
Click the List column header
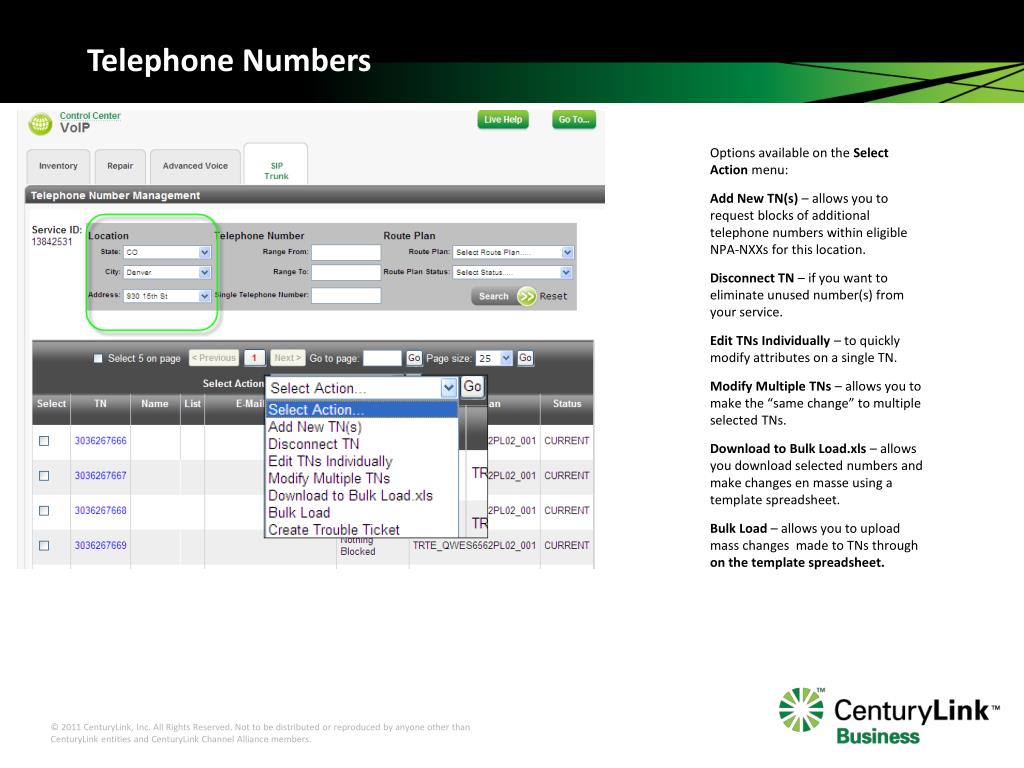click(x=192, y=404)
